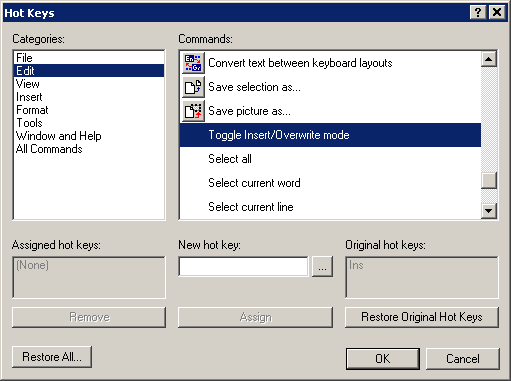511x381 pixels.
Task: Select the Window and Help category
Action: point(89,136)
